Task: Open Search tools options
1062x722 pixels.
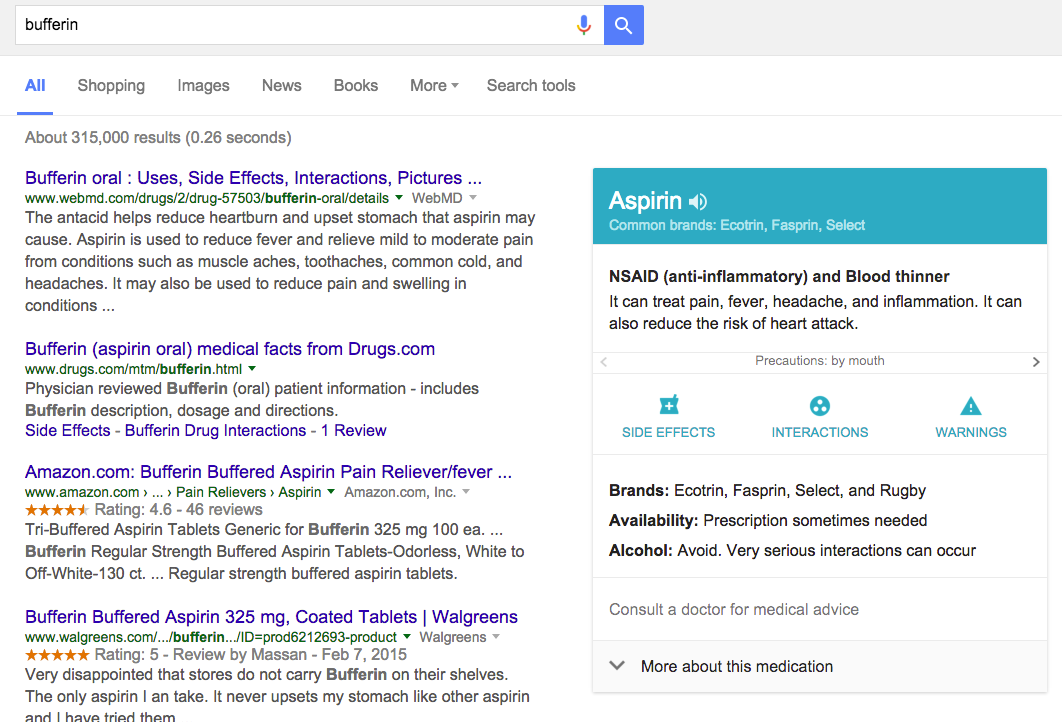Action: click(531, 85)
